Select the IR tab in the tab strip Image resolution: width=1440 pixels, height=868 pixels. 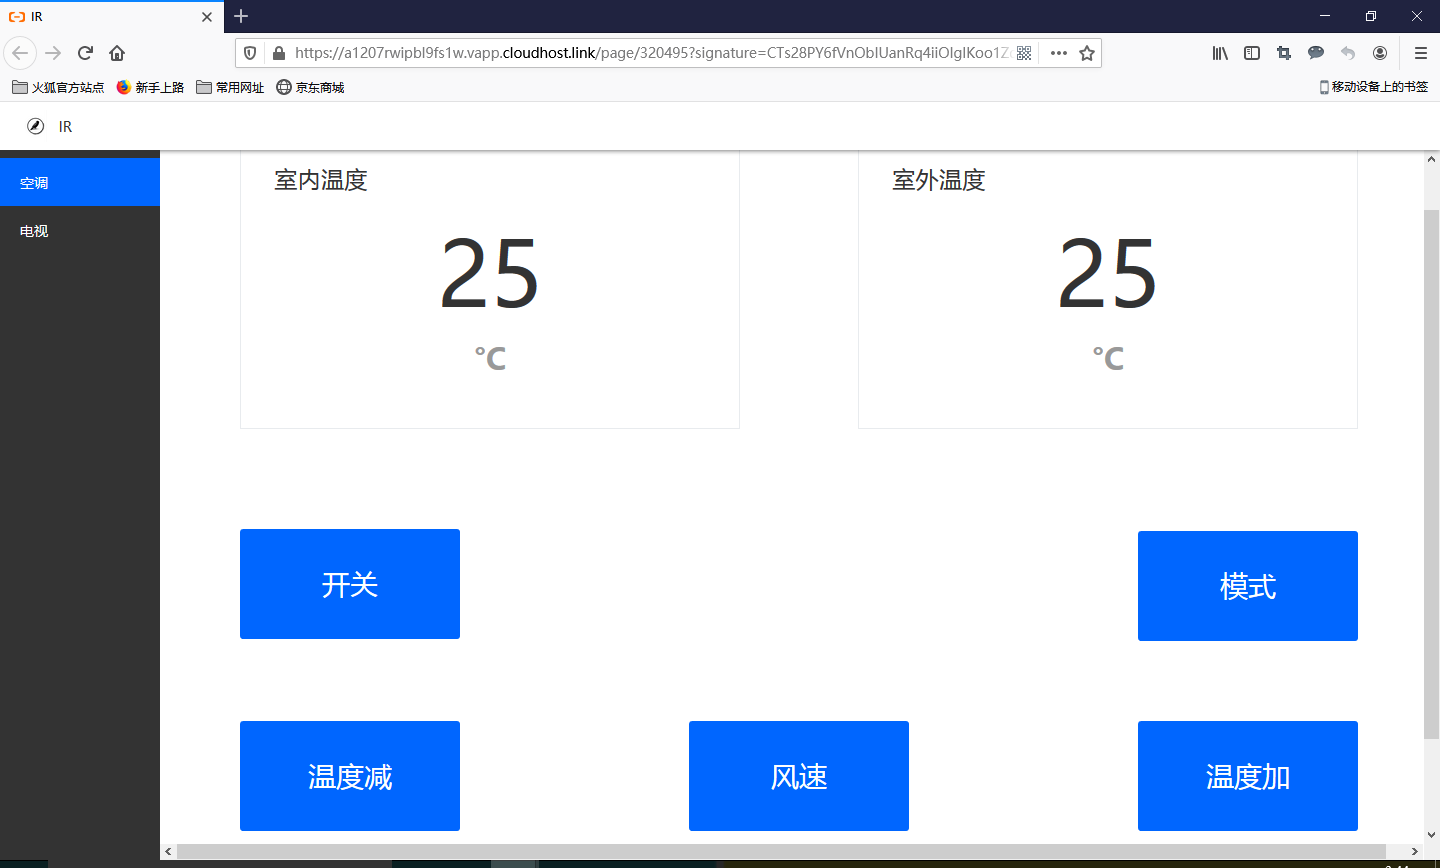point(110,17)
